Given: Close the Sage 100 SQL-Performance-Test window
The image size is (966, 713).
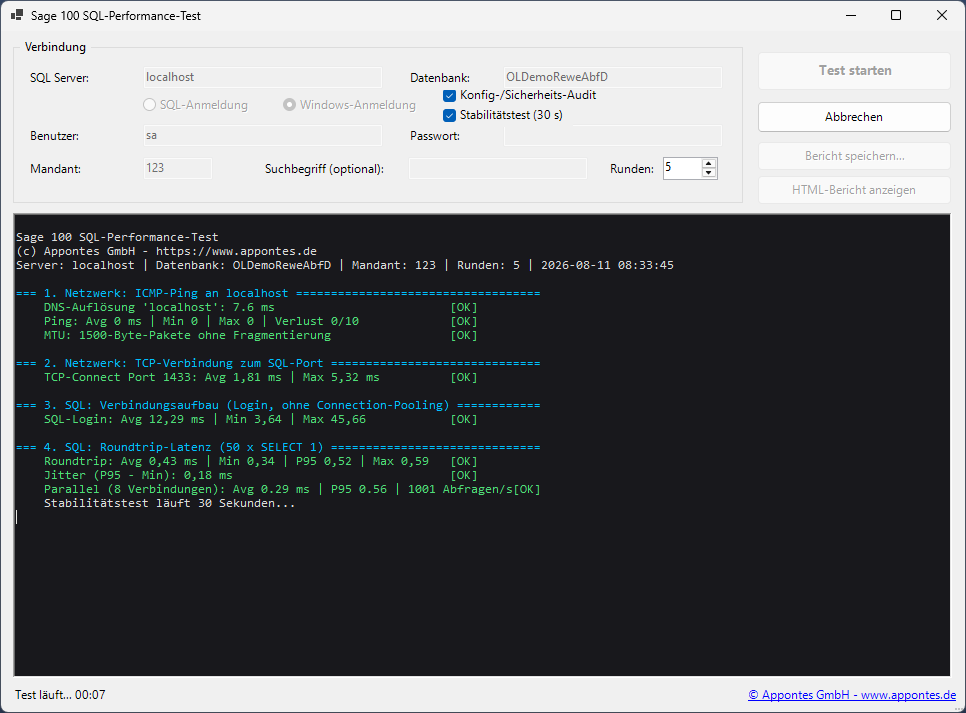Looking at the screenshot, I should (942, 15).
